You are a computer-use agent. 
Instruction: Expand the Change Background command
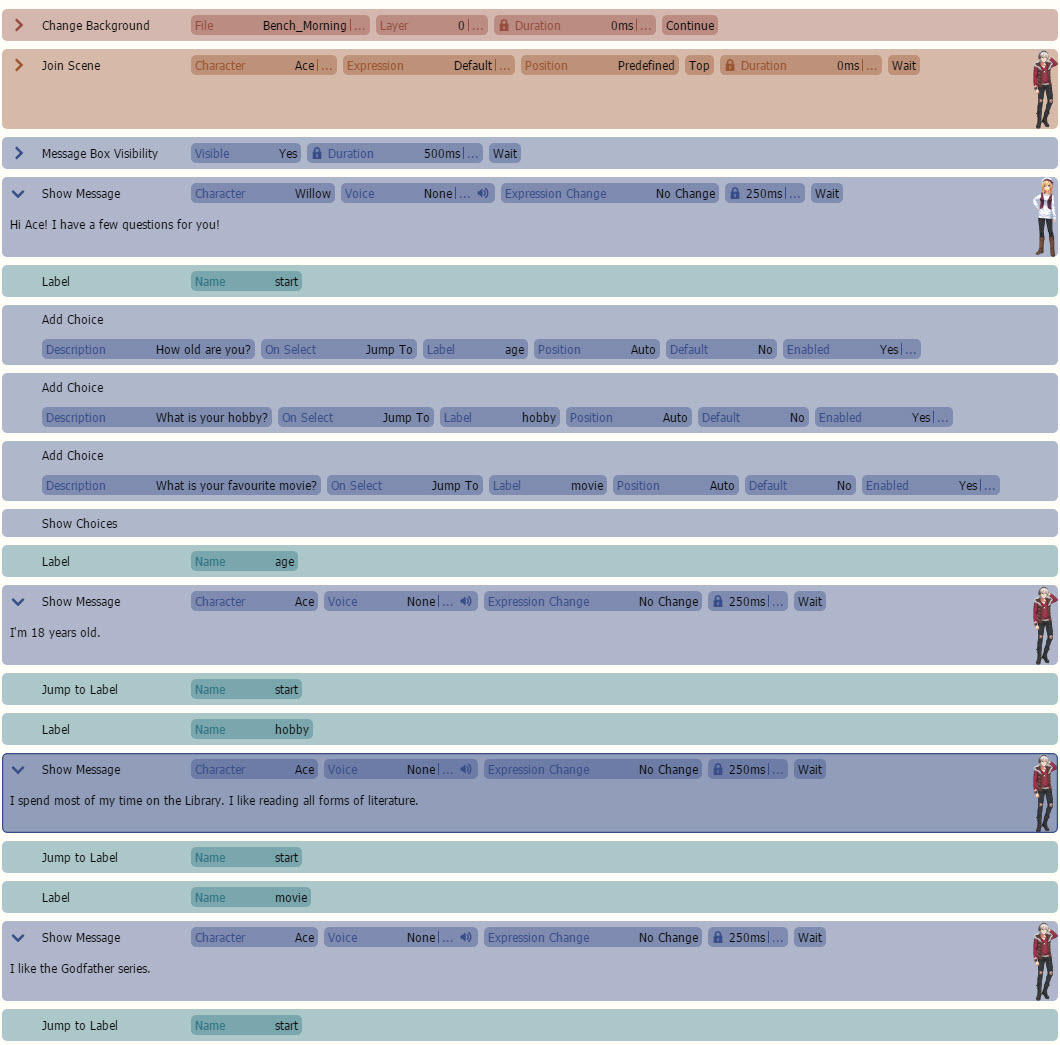pyautogui.click(x=19, y=26)
